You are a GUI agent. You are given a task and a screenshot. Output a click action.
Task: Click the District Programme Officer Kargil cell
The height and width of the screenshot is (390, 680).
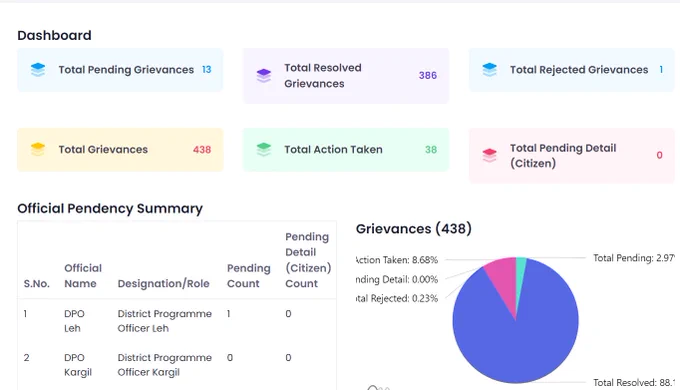click(164, 365)
